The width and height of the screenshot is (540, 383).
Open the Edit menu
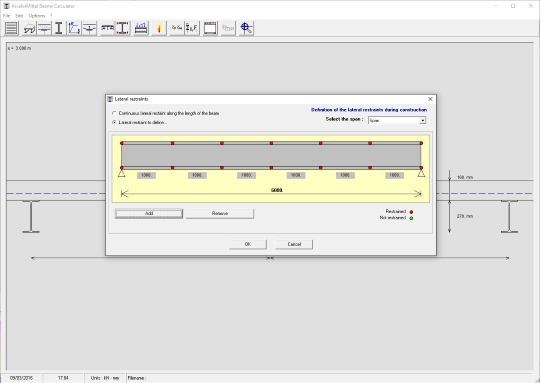(x=19, y=16)
